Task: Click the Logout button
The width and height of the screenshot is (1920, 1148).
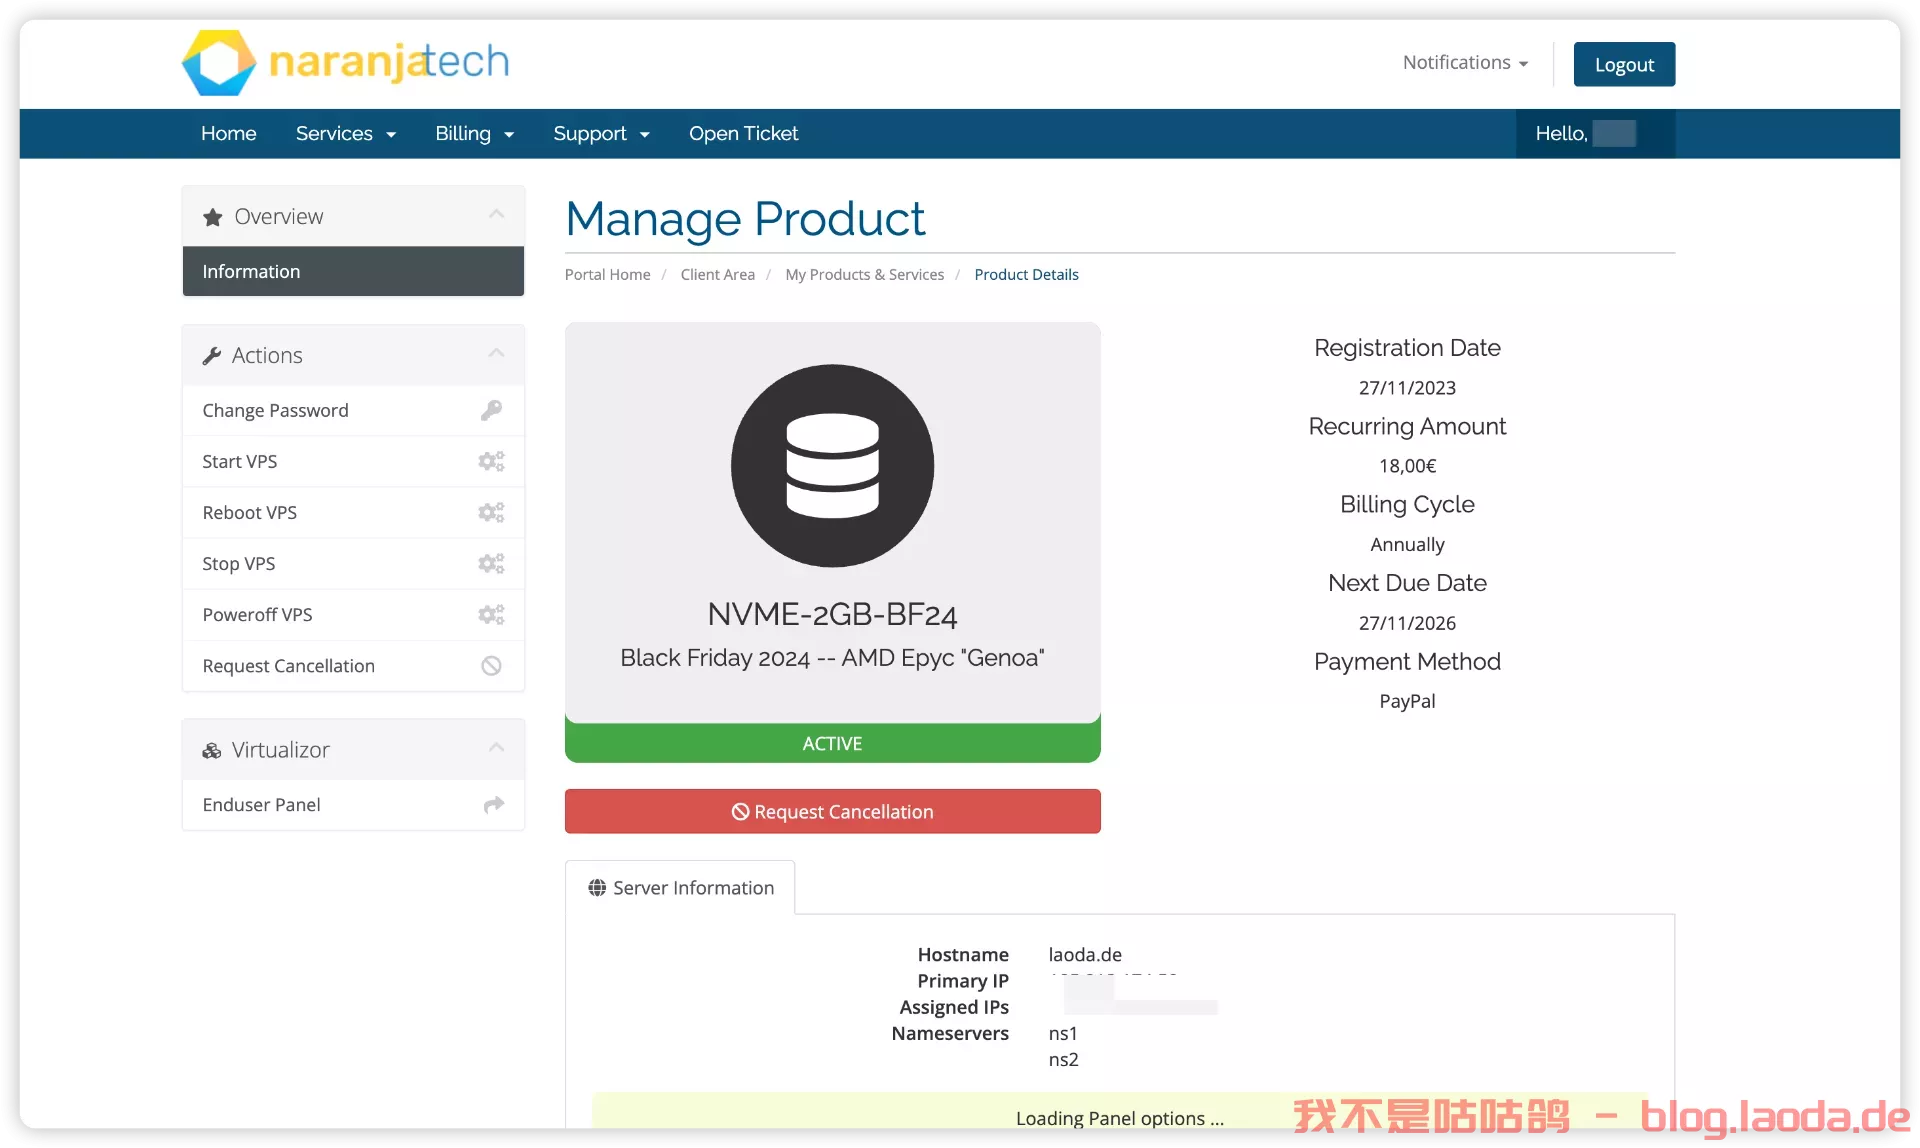Action: click(x=1624, y=64)
